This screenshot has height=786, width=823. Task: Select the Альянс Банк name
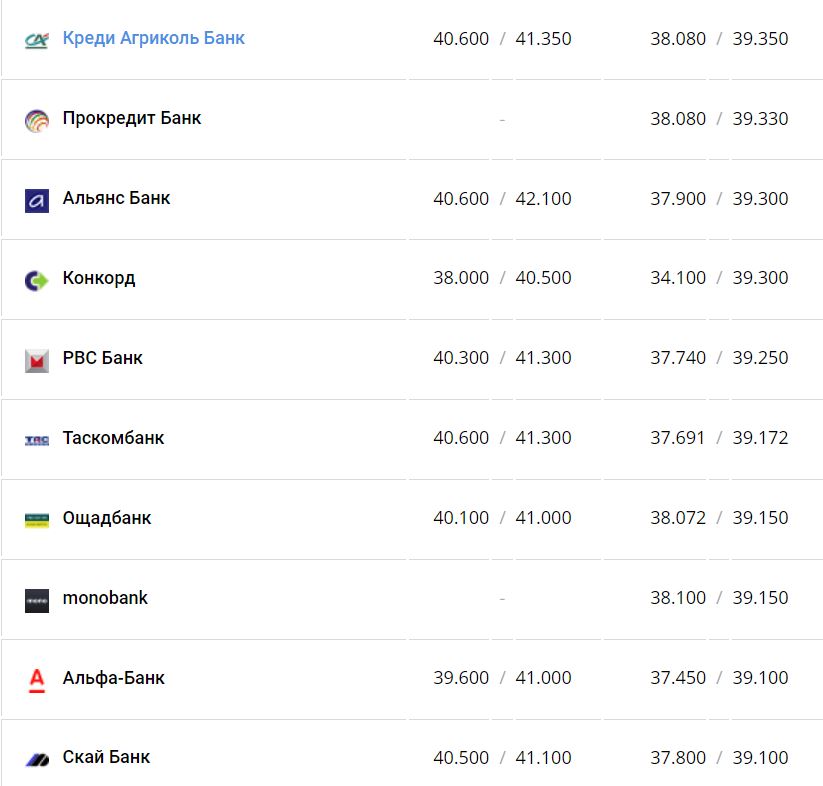116,198
